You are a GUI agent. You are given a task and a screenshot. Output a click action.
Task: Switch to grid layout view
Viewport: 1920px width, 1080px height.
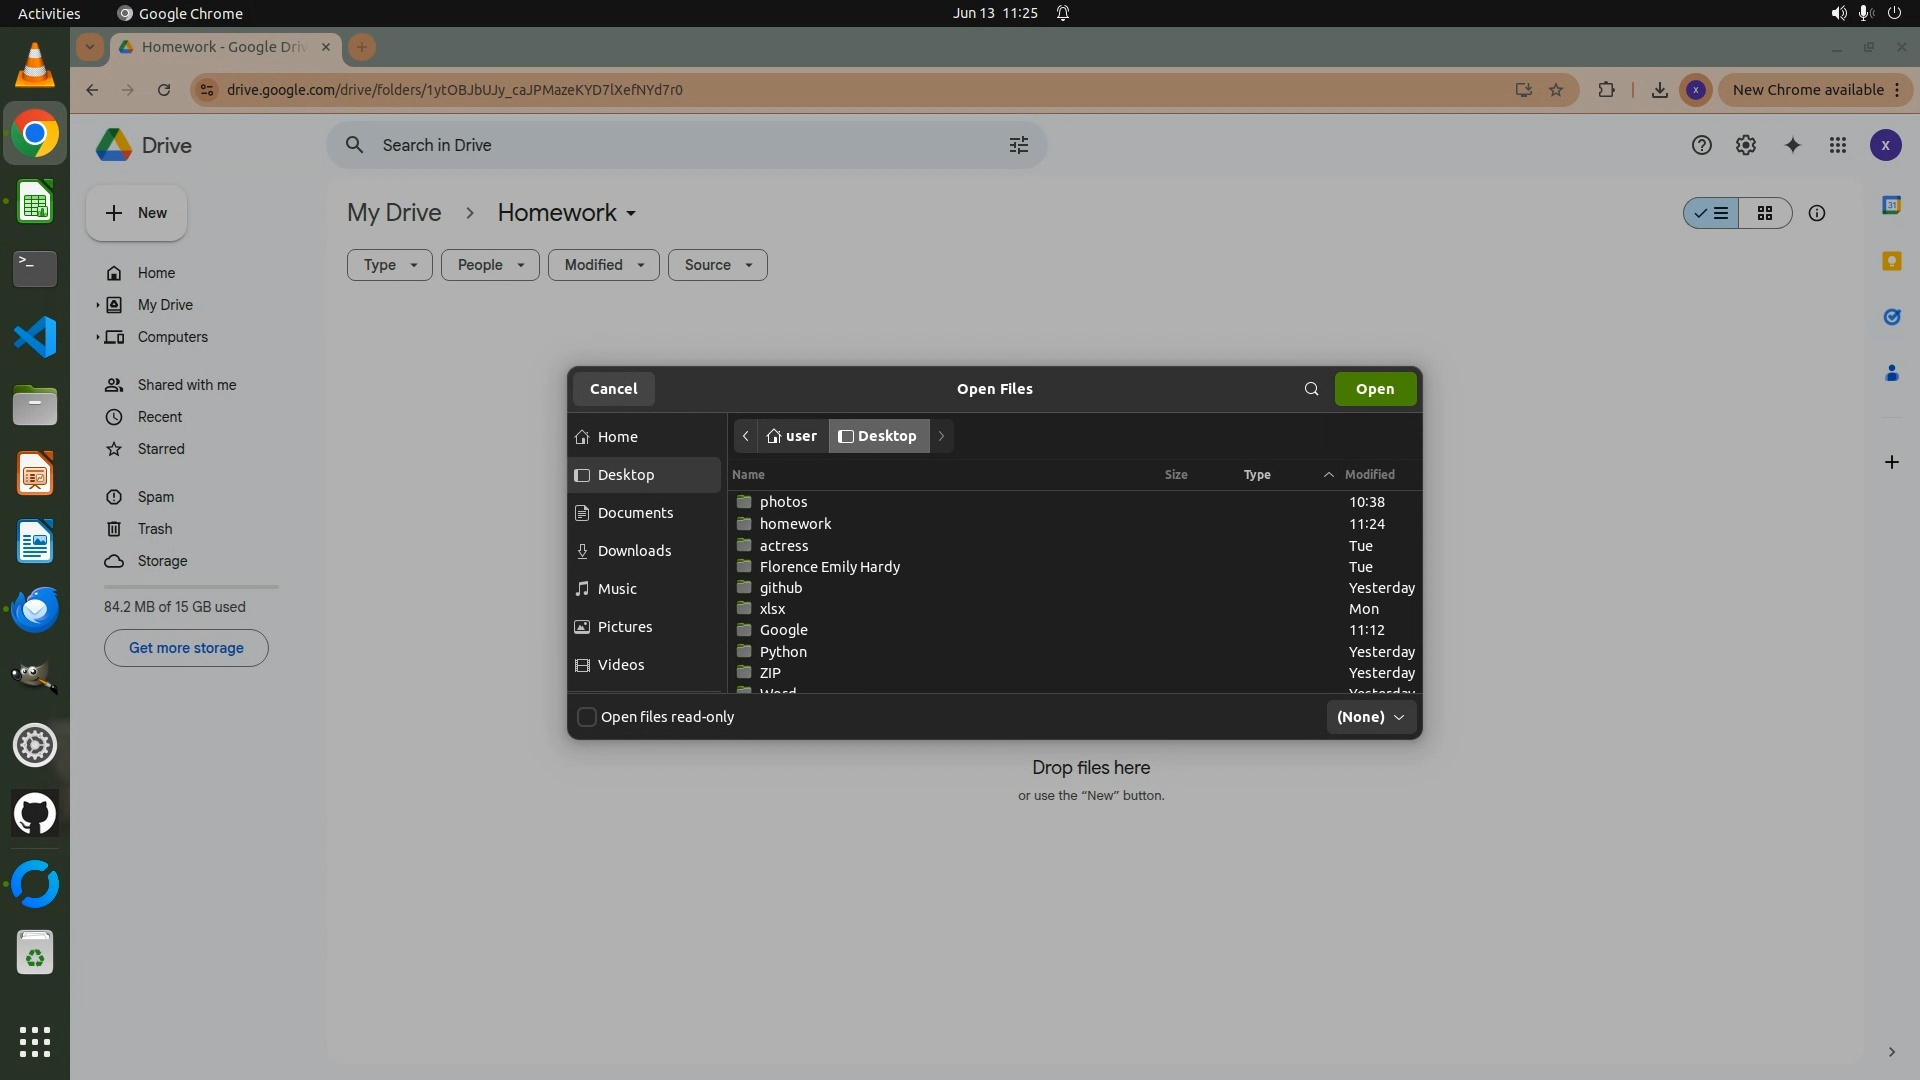click(x=1764, y=213)
